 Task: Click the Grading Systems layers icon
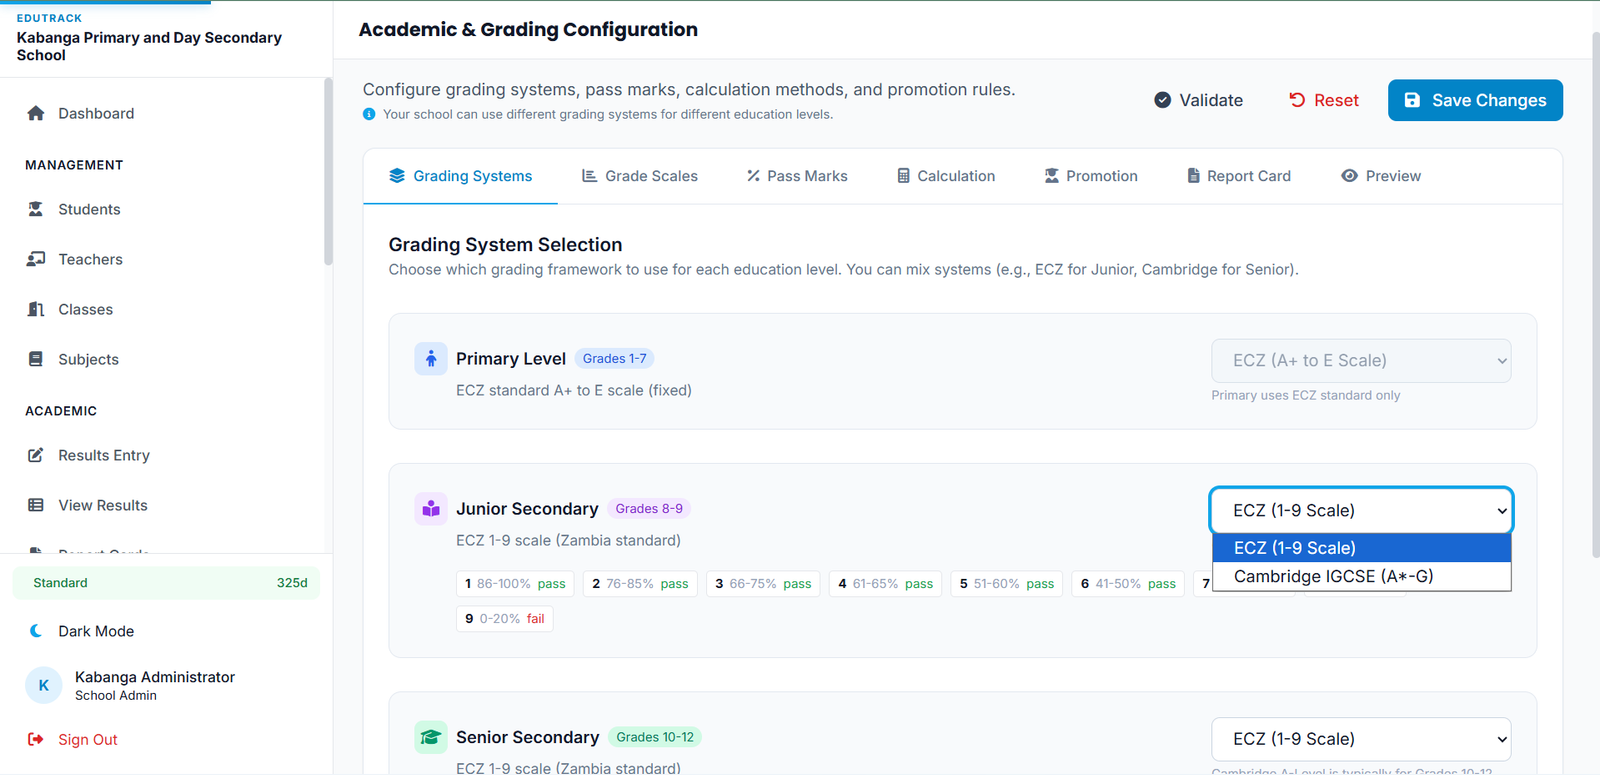[397, 176]
